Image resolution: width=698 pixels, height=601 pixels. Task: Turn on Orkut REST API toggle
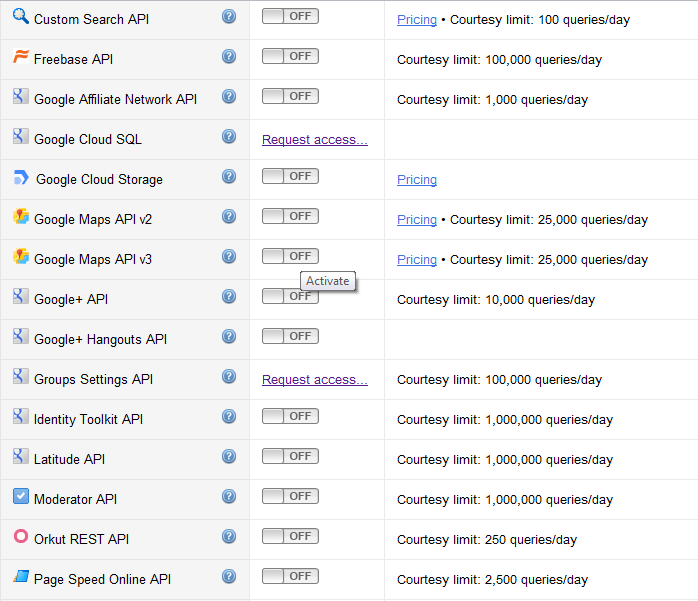click(290, 536)
